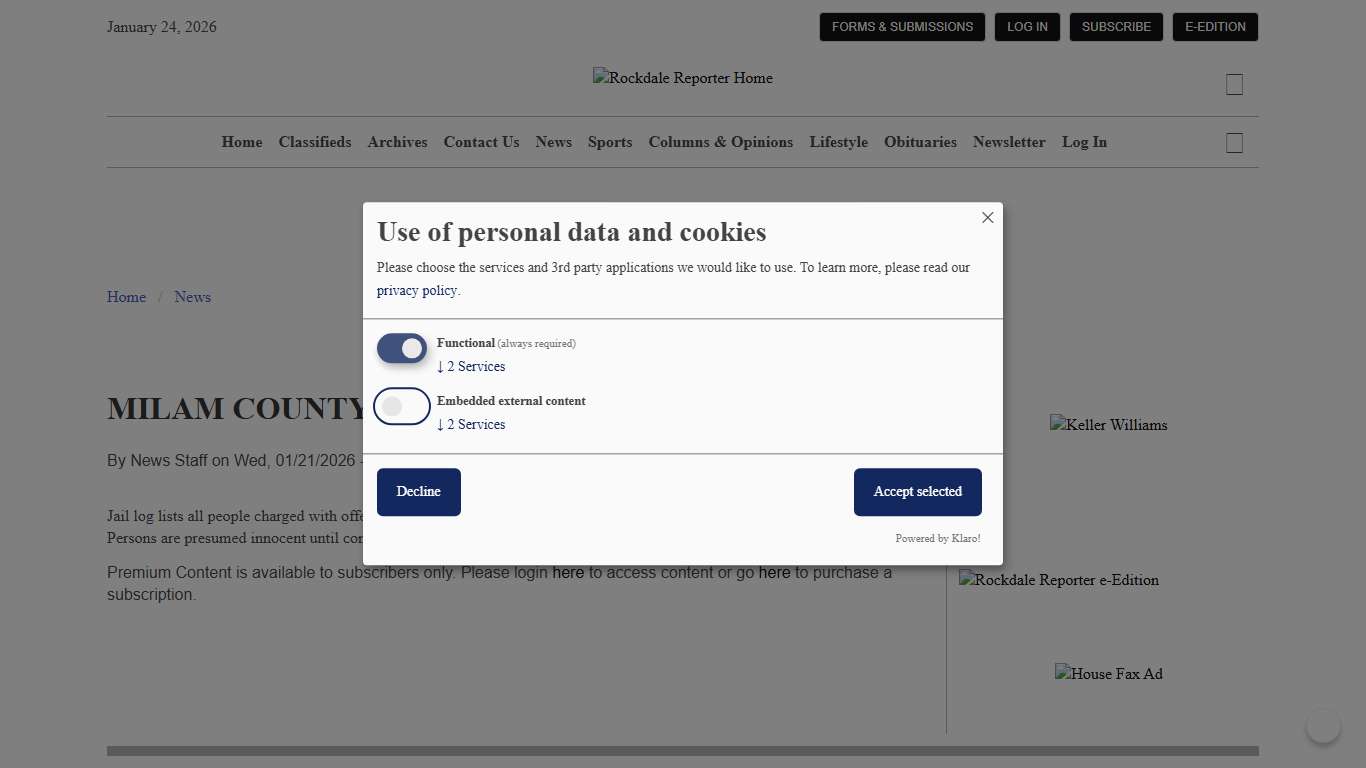
Task: Enable Embedded external content switch
Action: click(402, 406)
